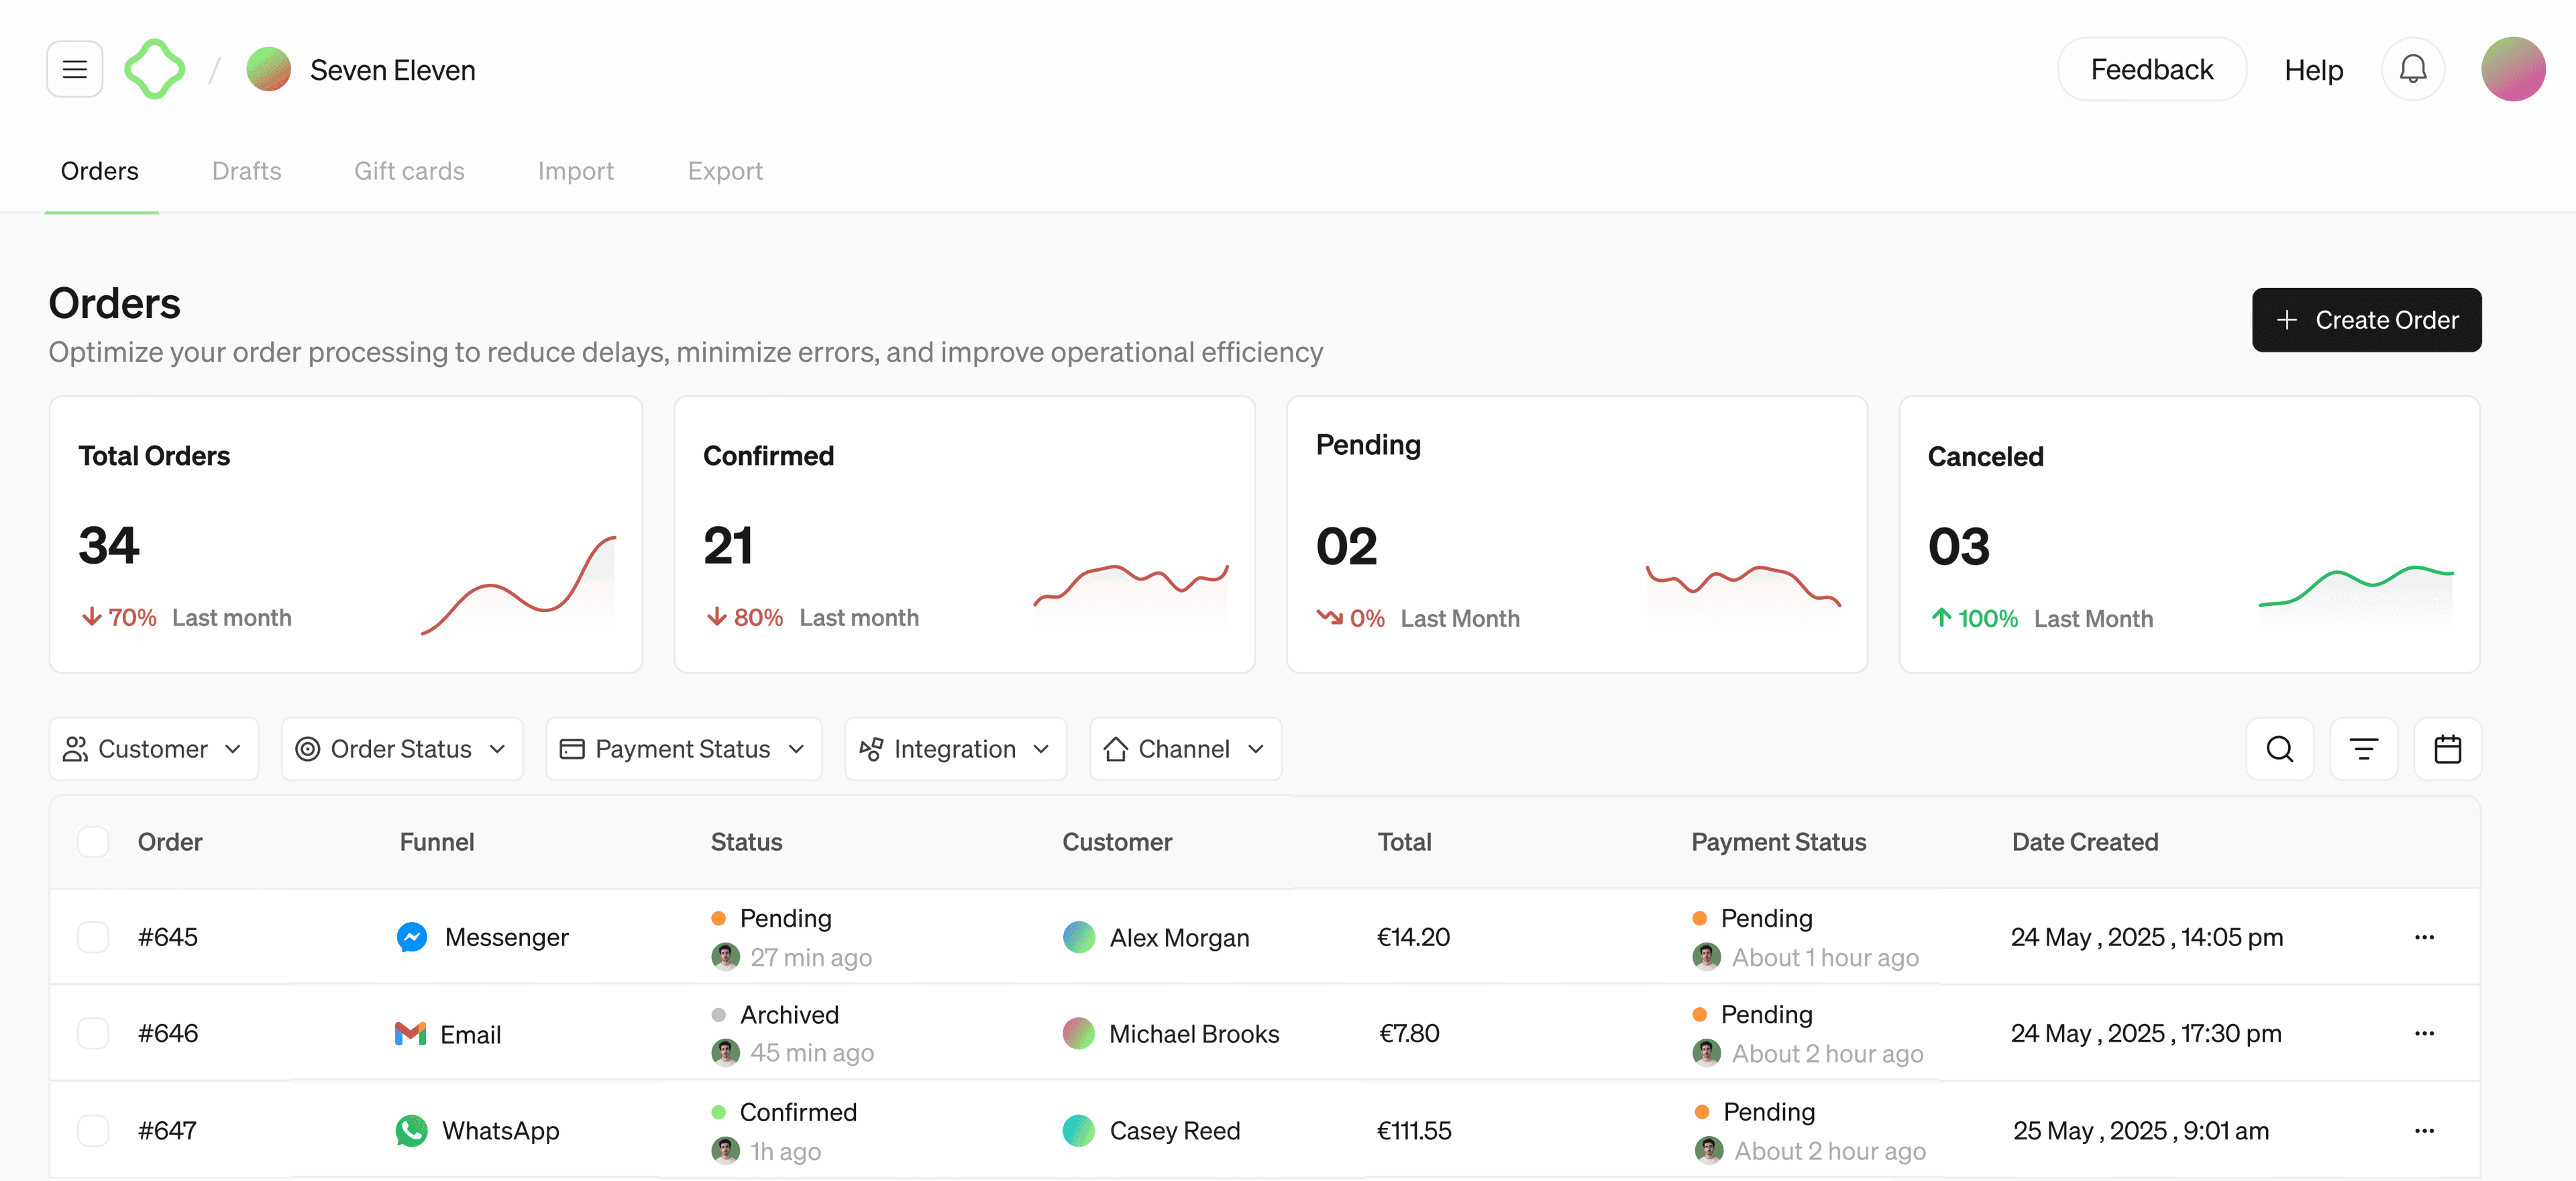Expand the Customer filter dropdown
The height and width of the screenshot is (1181, 2576).
(153, 749)
